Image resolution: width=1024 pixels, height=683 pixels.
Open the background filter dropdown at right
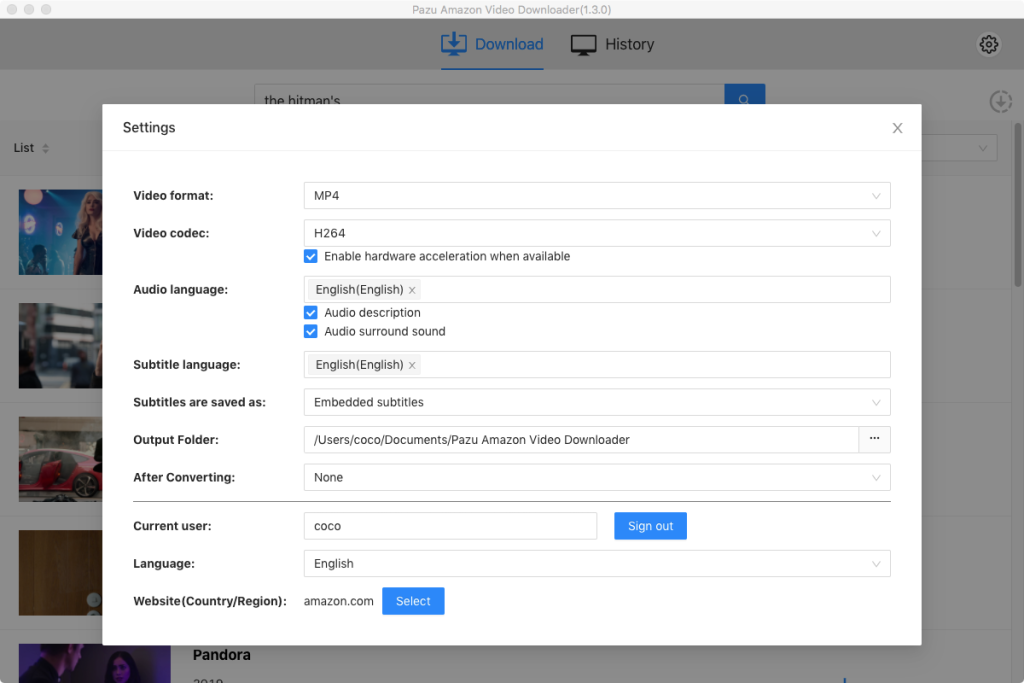pyautogui.click(x=959, y=148)
